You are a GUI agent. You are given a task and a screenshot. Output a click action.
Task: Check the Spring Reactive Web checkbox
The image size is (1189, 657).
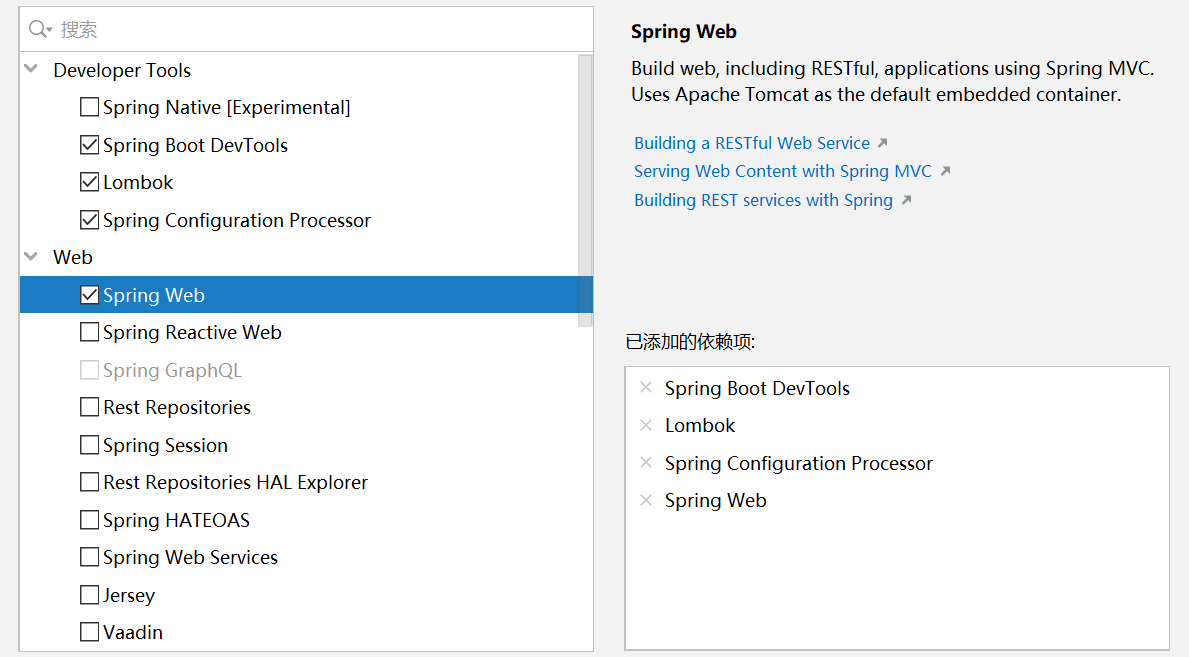pyautogui.click(x=89, y=332)
